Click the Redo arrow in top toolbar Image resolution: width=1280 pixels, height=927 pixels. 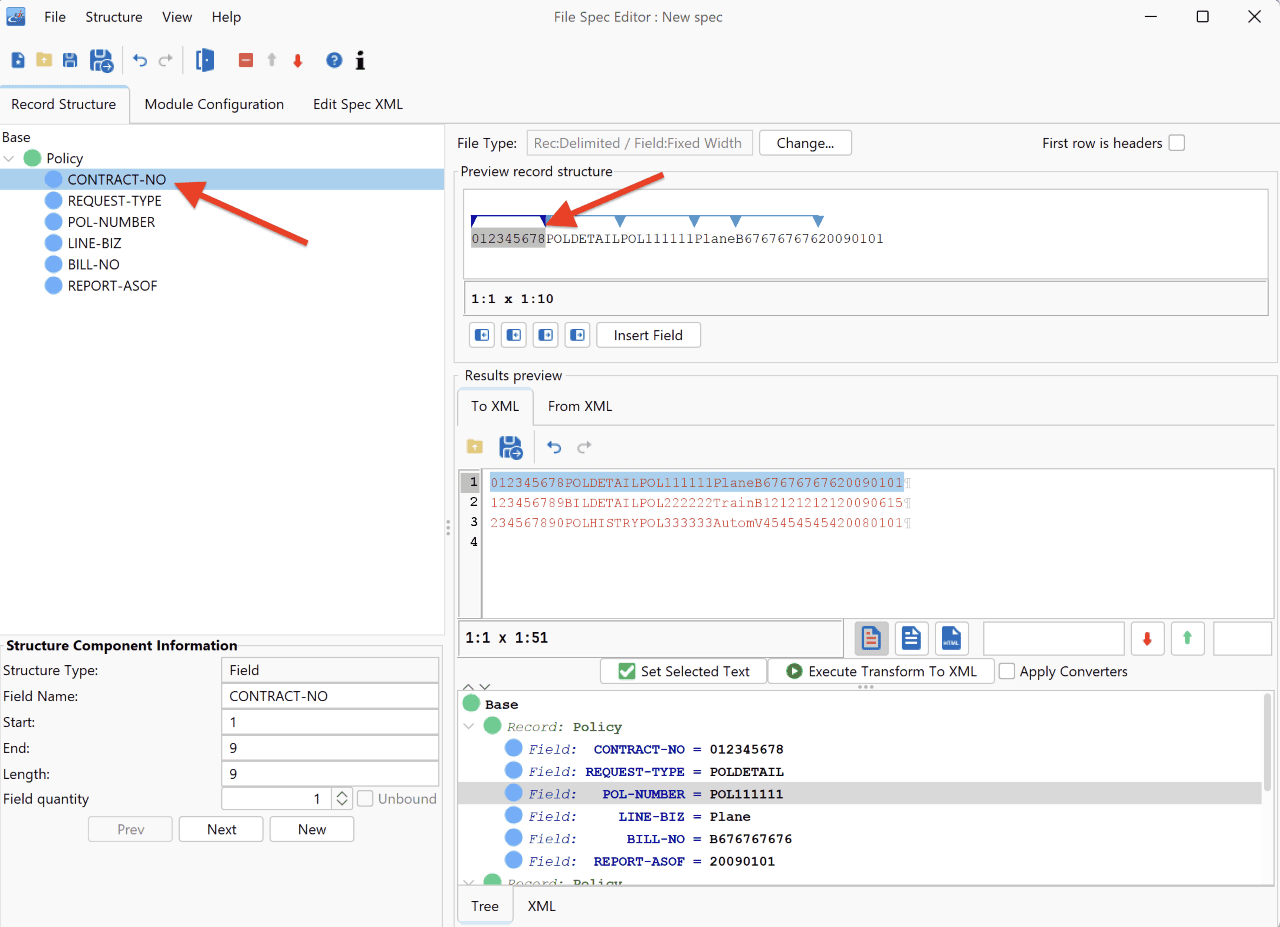pos(166,61)
